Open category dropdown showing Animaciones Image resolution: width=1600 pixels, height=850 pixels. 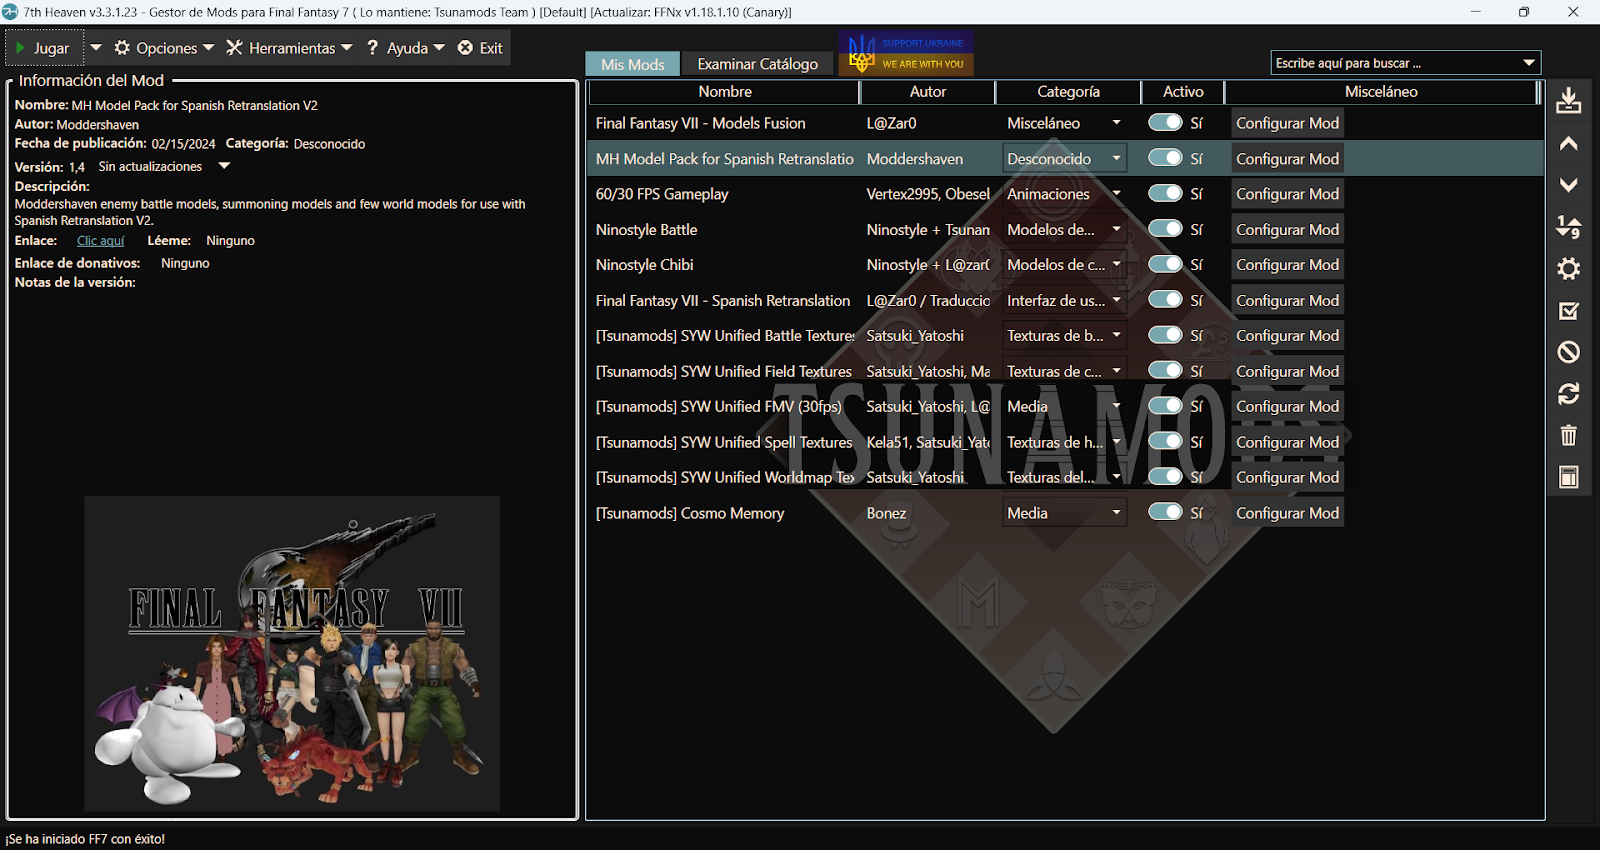point(1064,194)
